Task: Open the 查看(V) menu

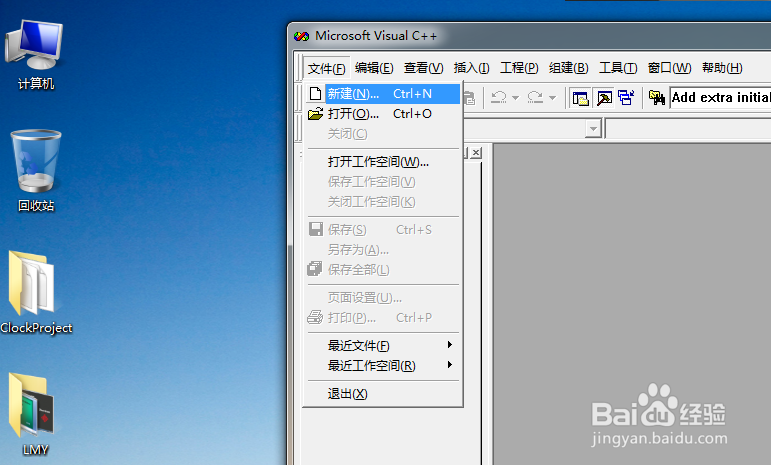Action: (423, 68)
